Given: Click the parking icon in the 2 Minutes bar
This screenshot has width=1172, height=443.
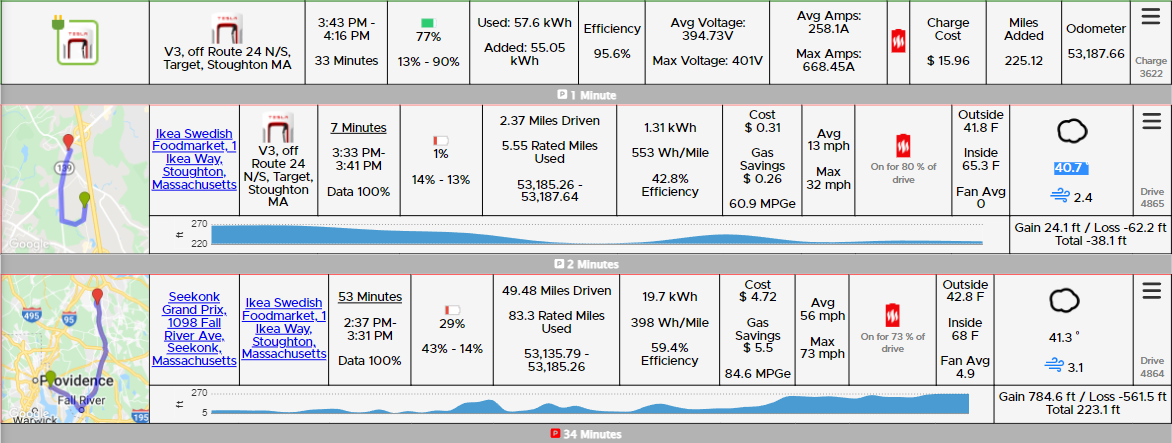Looking at the screenshot, I should [x=558, y=264].
